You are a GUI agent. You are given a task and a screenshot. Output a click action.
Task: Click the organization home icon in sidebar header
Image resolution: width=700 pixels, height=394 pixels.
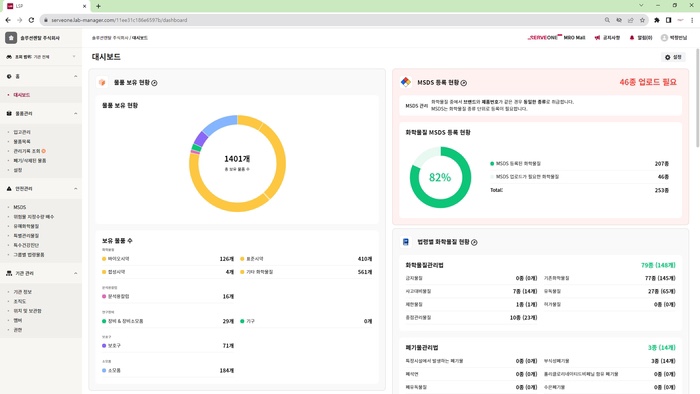tap(11, 38)
